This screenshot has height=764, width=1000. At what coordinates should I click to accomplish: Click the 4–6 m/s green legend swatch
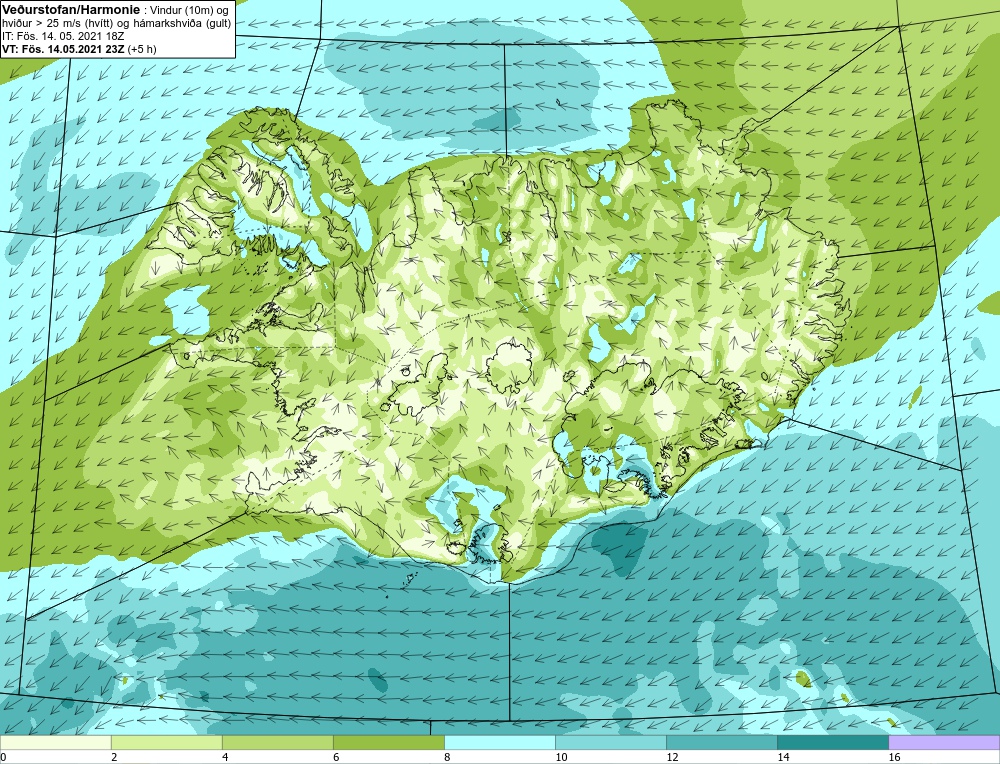coord(277,742)
